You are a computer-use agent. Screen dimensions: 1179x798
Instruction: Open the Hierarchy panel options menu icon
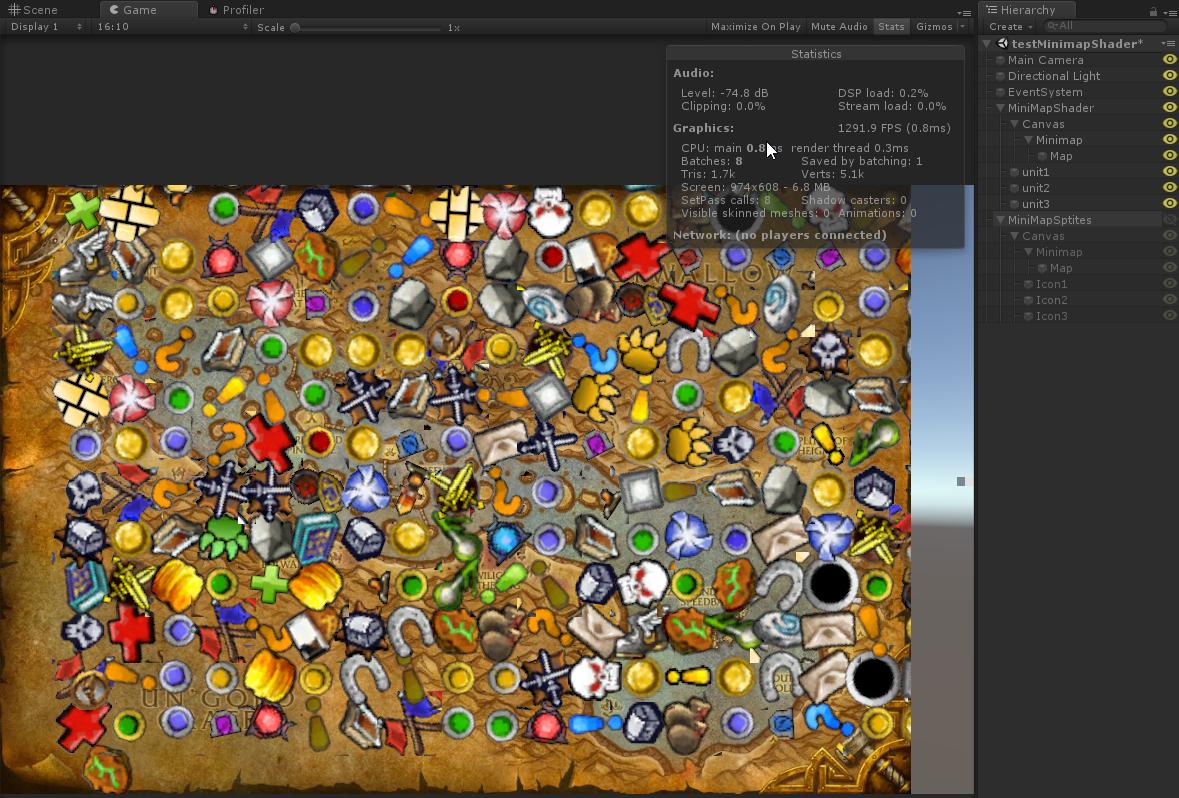pos(1169,11)
